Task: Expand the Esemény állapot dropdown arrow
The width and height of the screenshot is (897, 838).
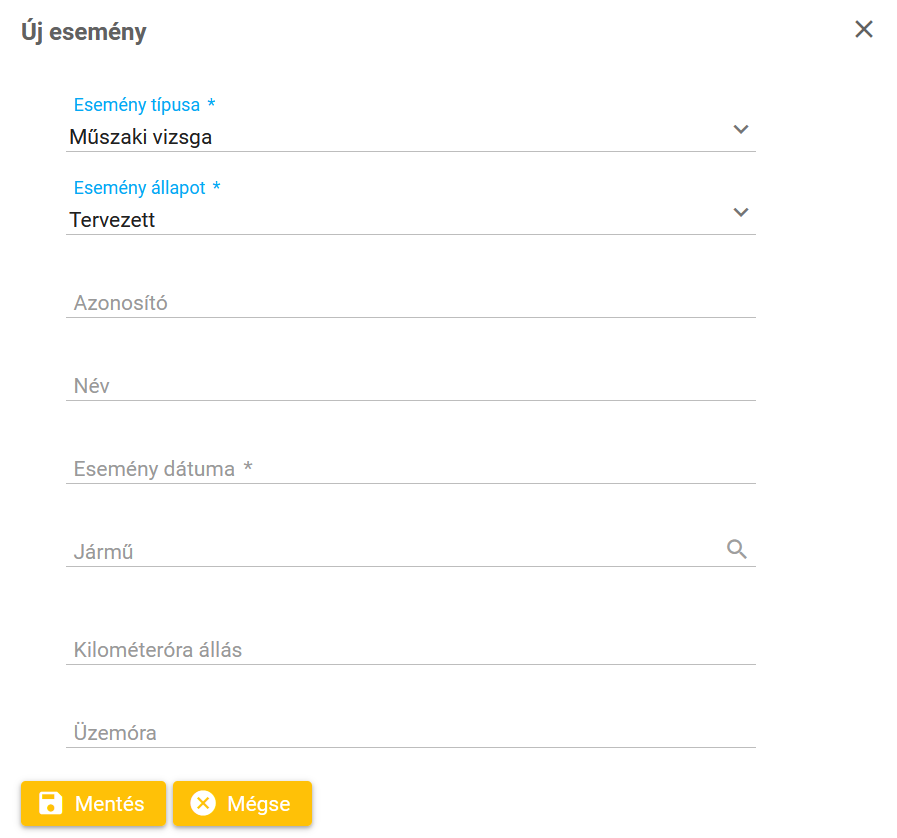Action: 741,212
